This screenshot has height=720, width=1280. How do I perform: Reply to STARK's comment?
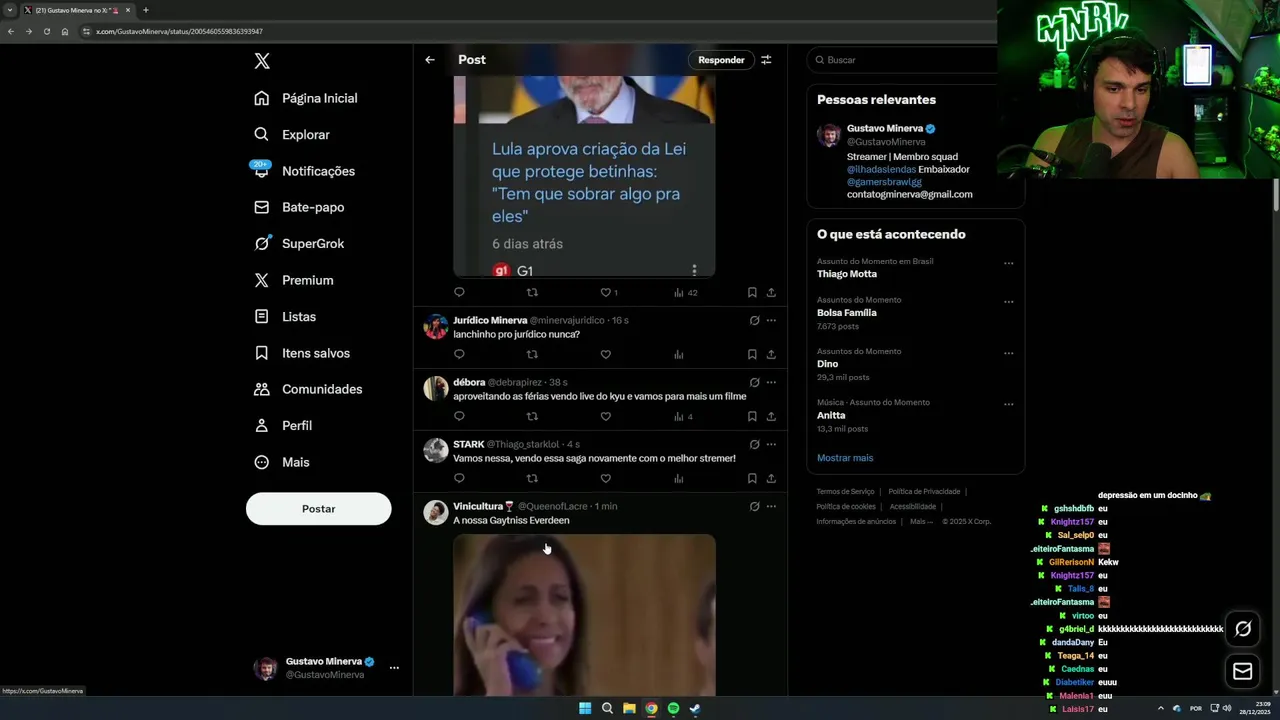tap(459, 478)
